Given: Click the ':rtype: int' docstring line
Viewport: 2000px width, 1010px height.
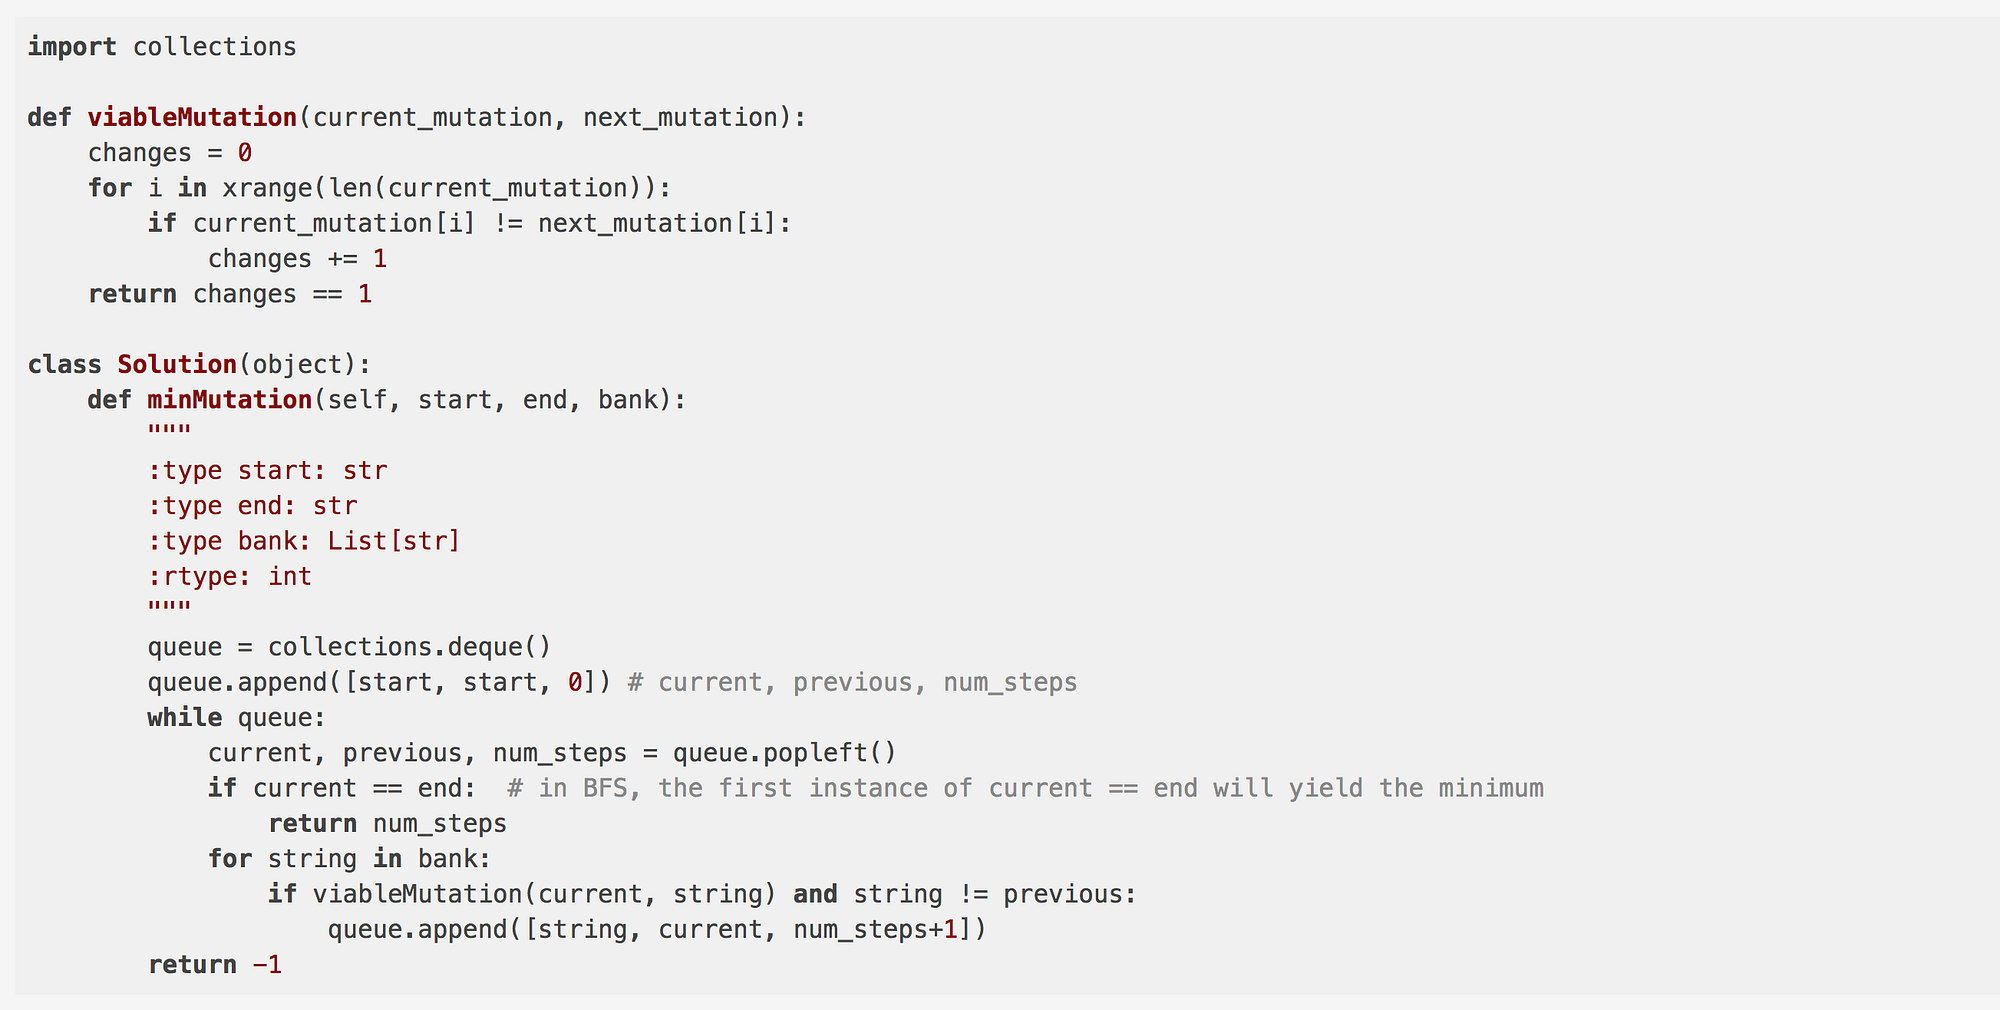Looking at the screenshot, I should (x=230, y=577).
